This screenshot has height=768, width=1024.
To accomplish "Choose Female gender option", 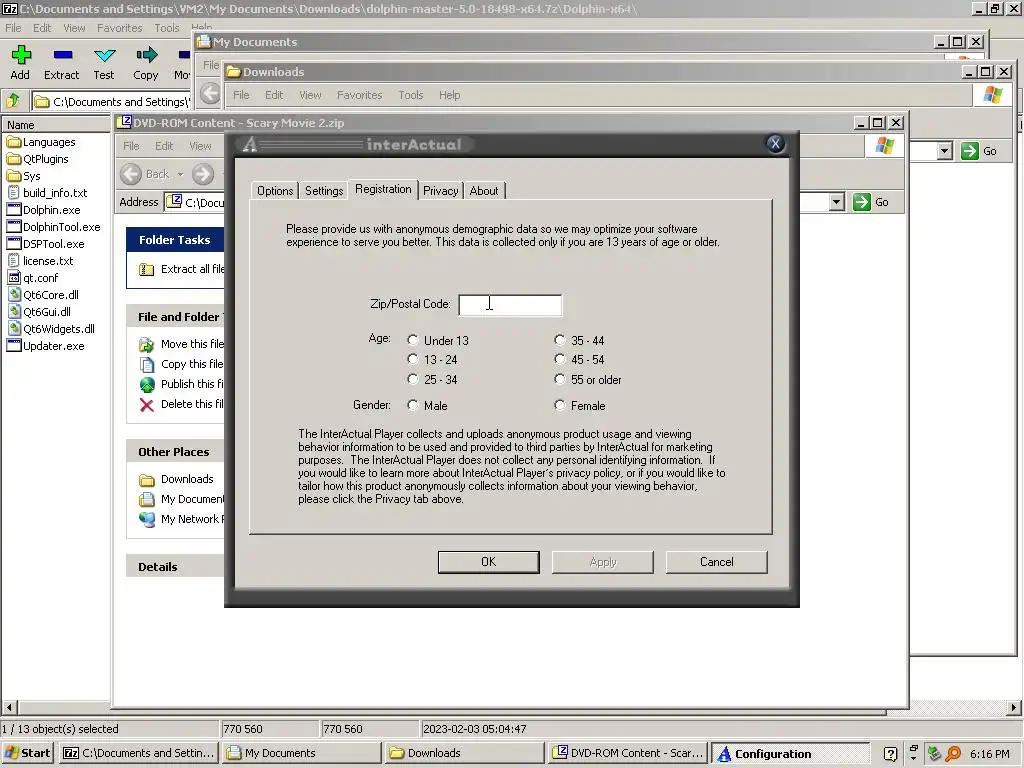I will pyautogui.click(x=560, y=405).
